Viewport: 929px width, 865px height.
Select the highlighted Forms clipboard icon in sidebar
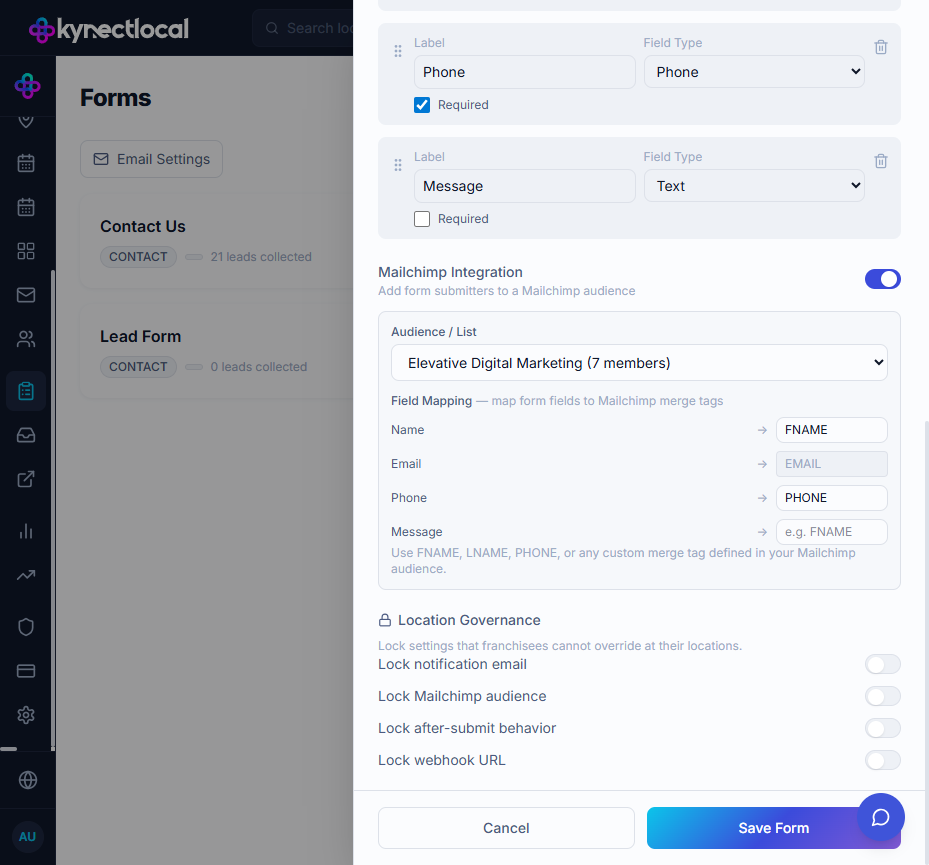tap(26, 391)
